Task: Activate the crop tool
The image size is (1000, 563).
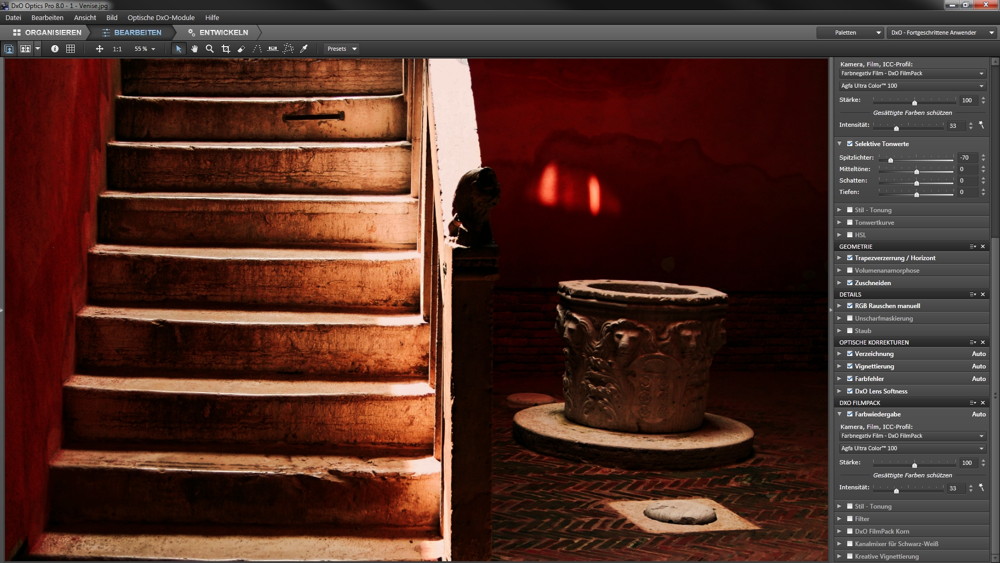Action: (x=225, y=48)
